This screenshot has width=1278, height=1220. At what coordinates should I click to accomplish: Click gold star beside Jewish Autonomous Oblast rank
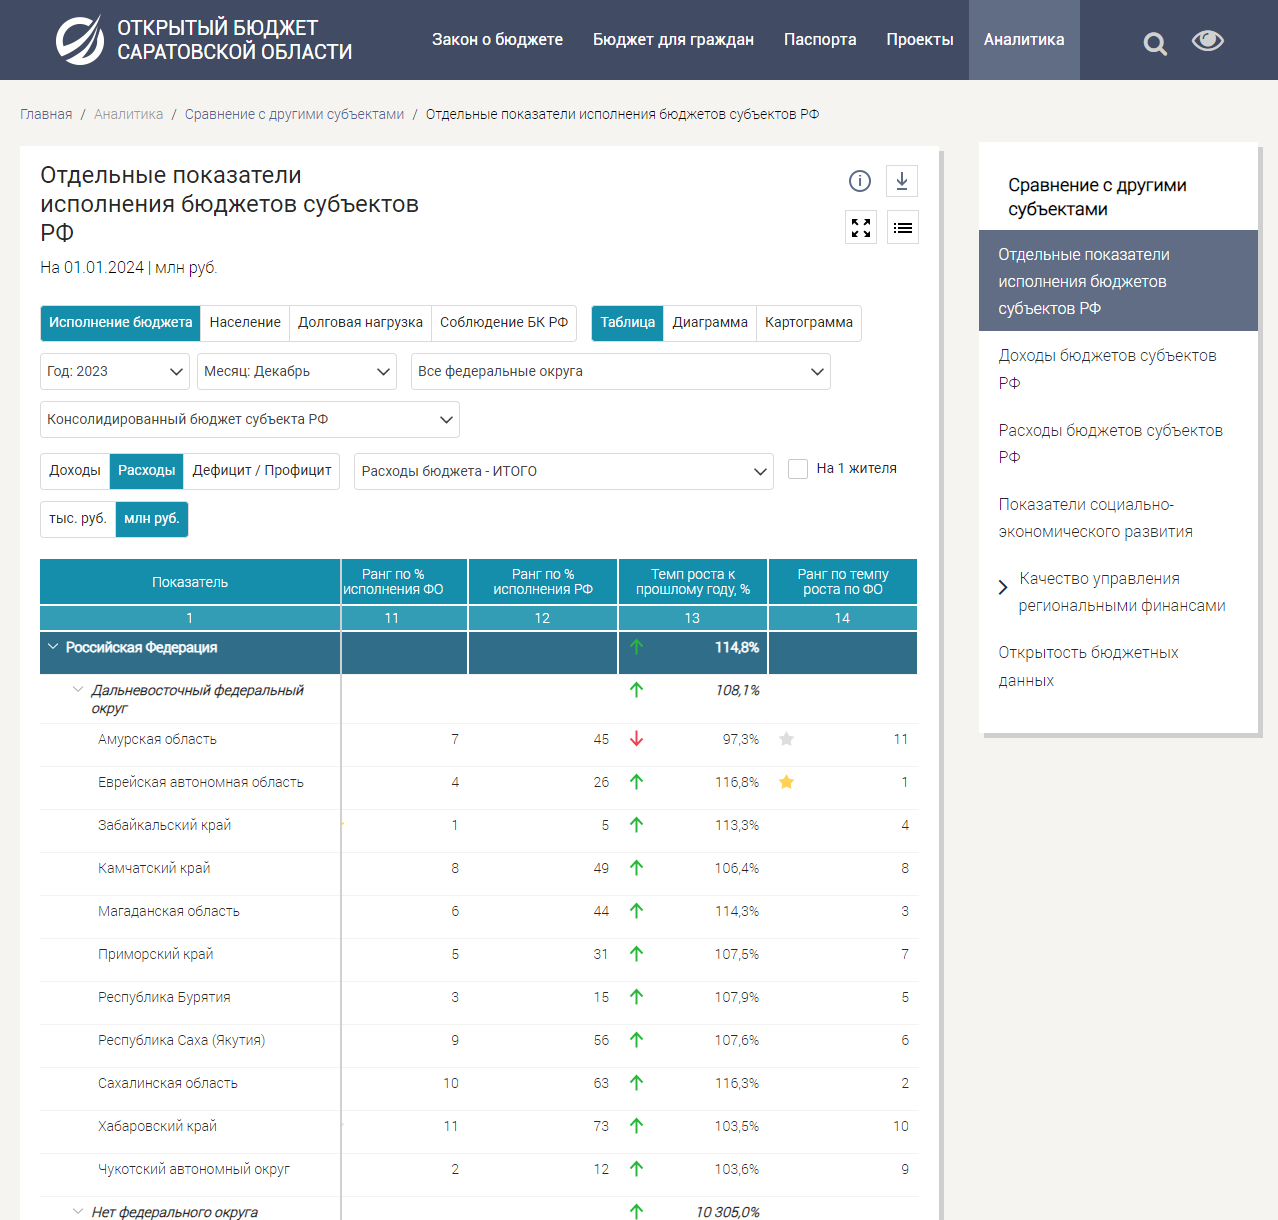[786, 782]
